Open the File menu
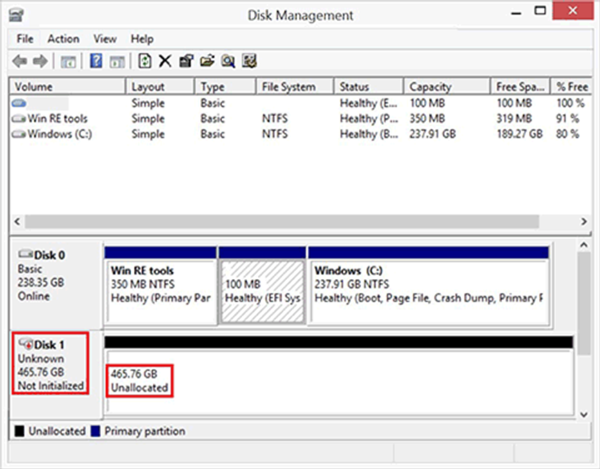 point(25,39)
